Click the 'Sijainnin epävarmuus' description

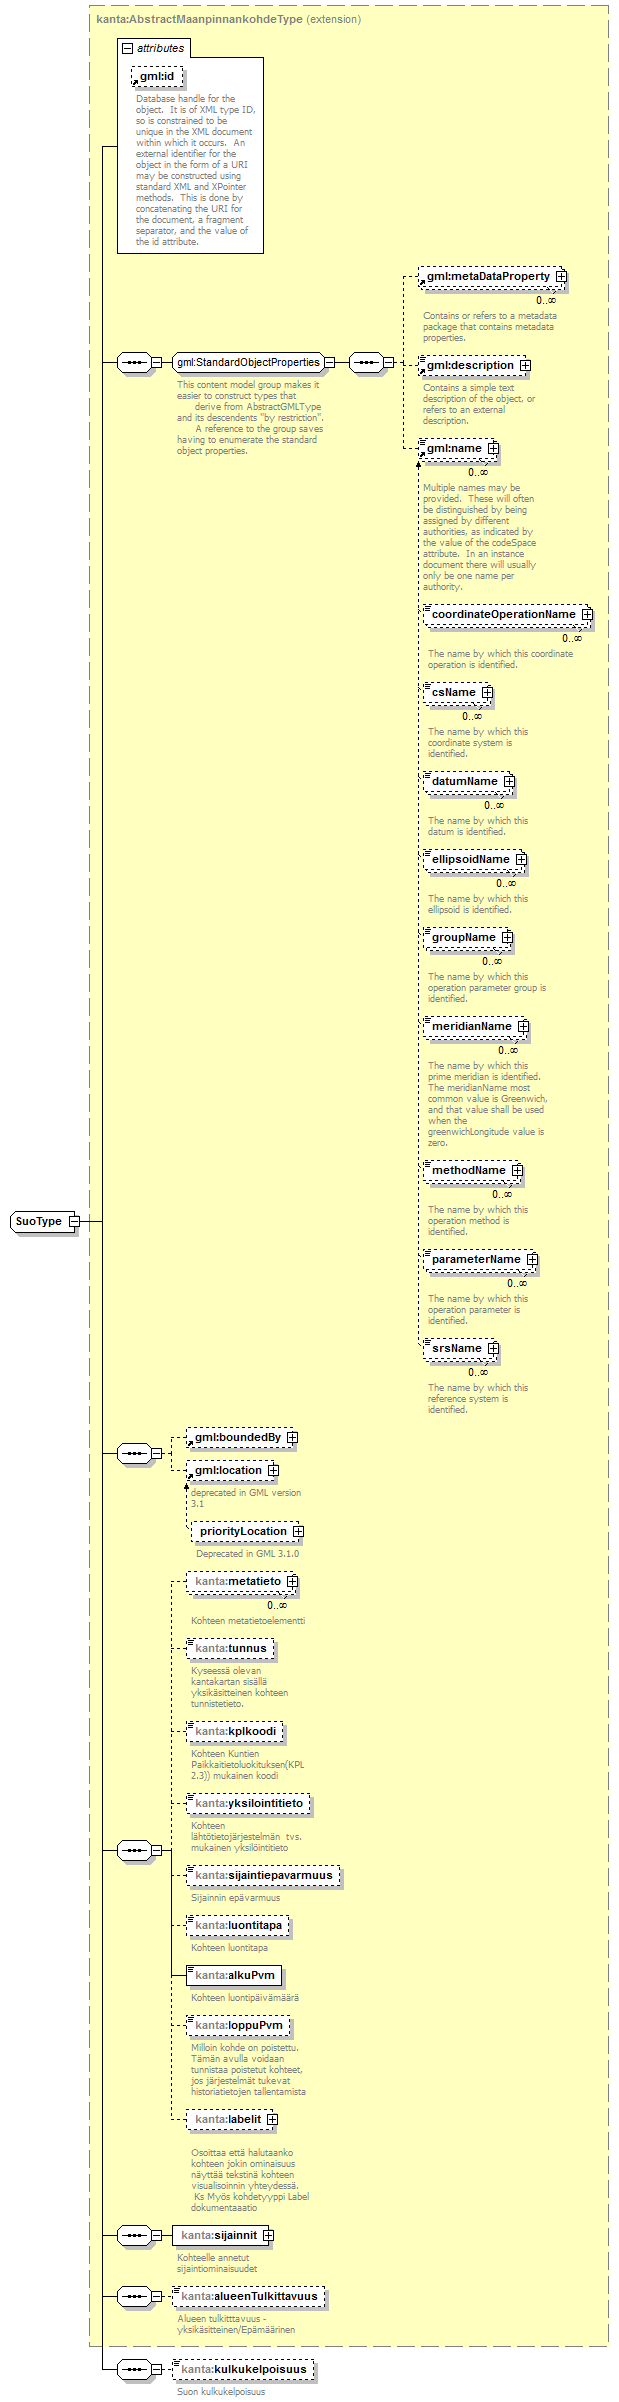236,1897
